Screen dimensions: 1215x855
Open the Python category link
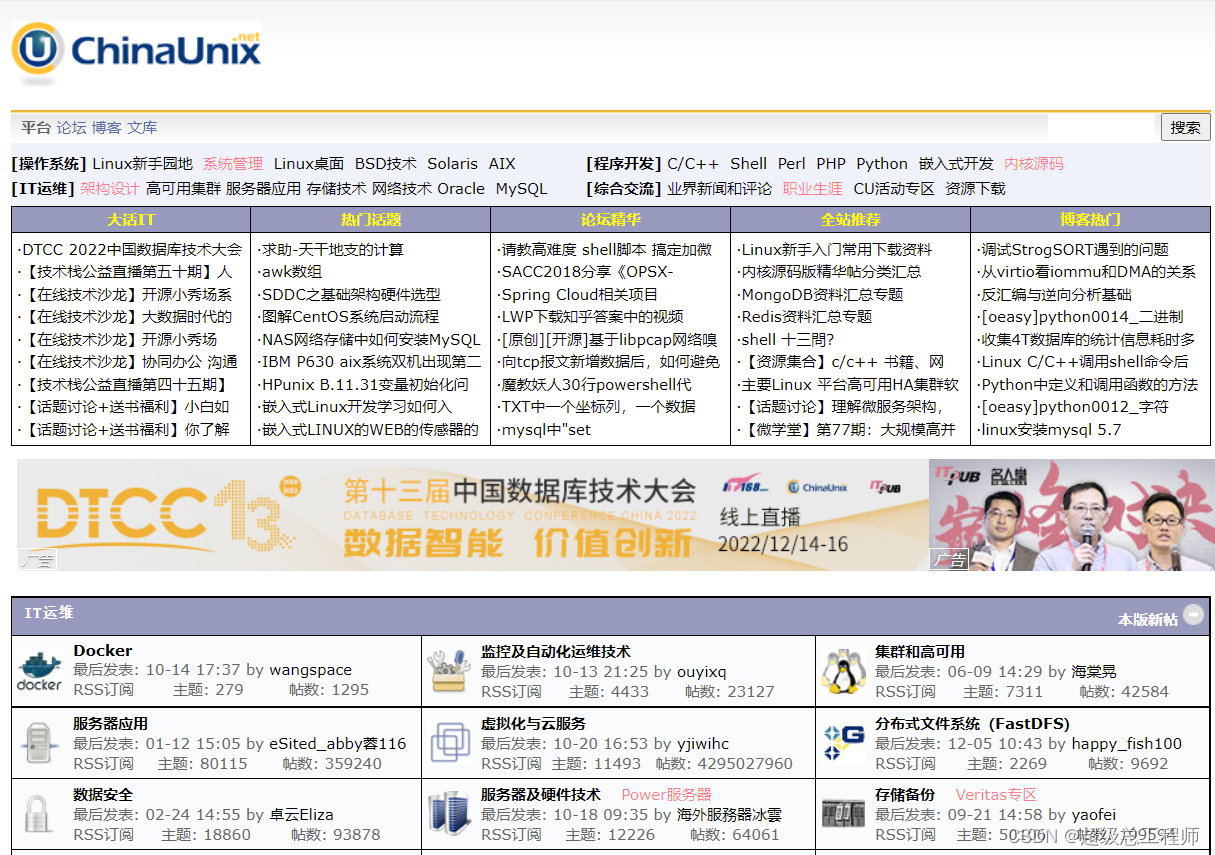882,164
